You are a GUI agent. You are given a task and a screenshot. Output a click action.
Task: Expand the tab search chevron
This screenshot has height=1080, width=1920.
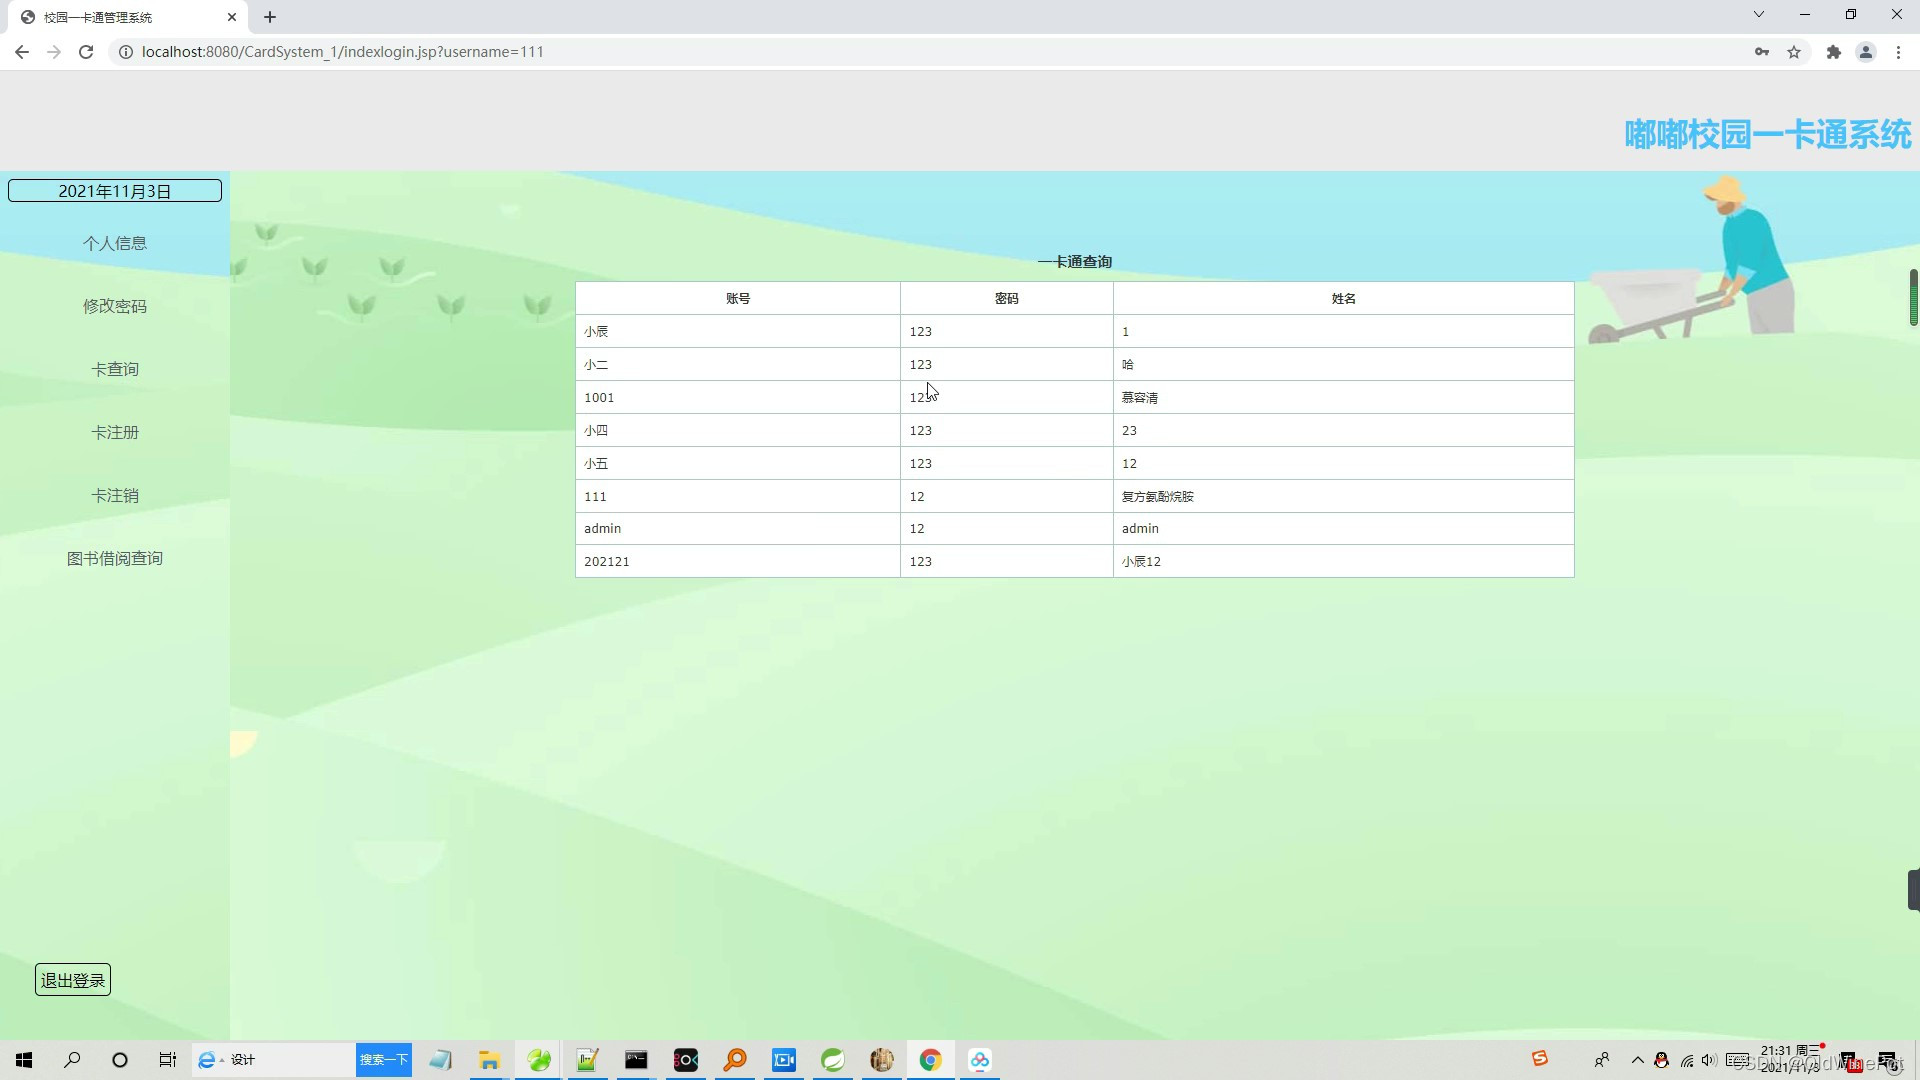tap(1758, 14)
